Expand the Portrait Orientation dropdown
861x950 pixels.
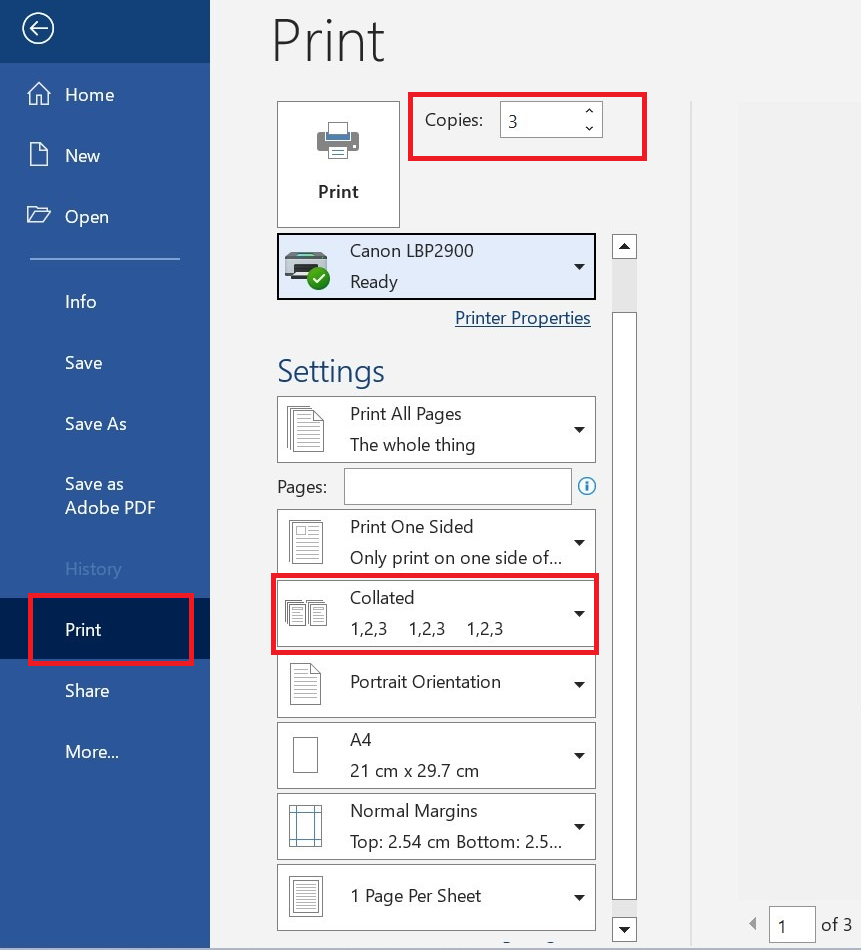579,685
